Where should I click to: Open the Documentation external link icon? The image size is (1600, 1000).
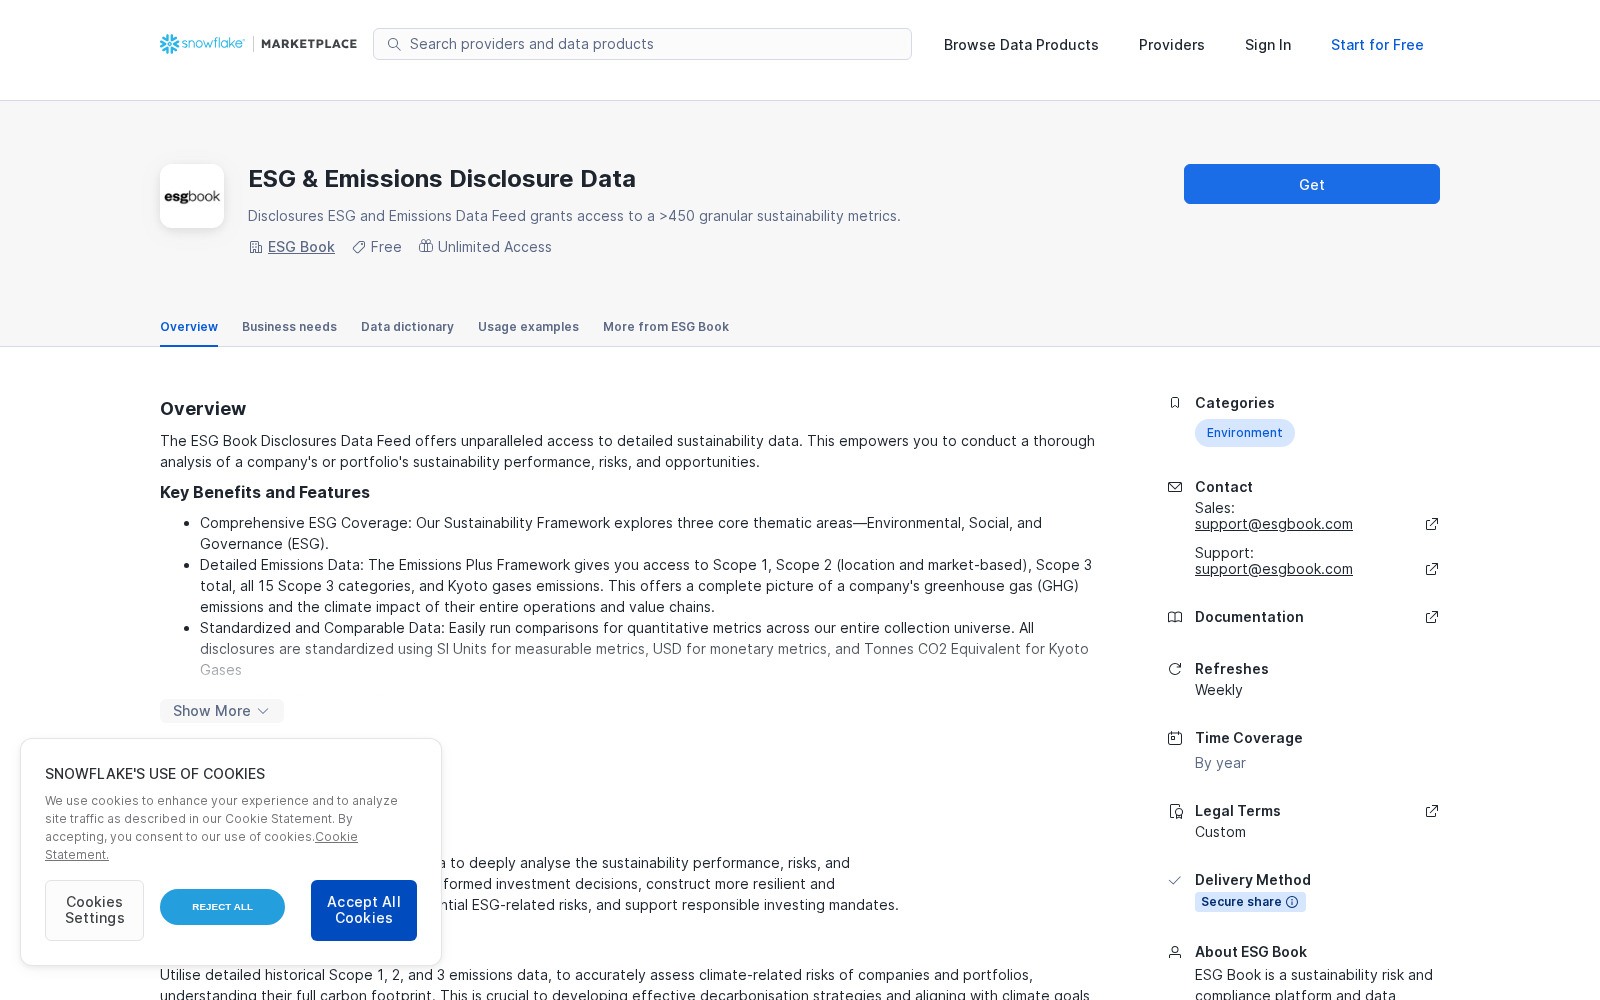click(x=1432, y=617)
